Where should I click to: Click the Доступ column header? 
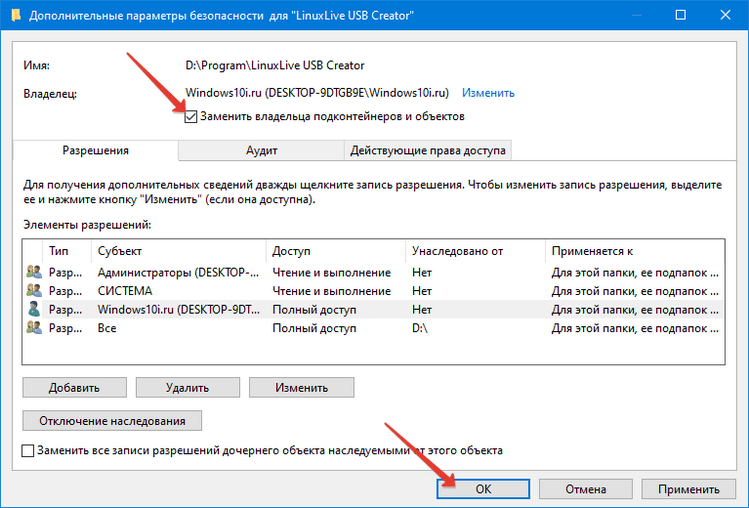pyautogui.click(x=336, y=251)
